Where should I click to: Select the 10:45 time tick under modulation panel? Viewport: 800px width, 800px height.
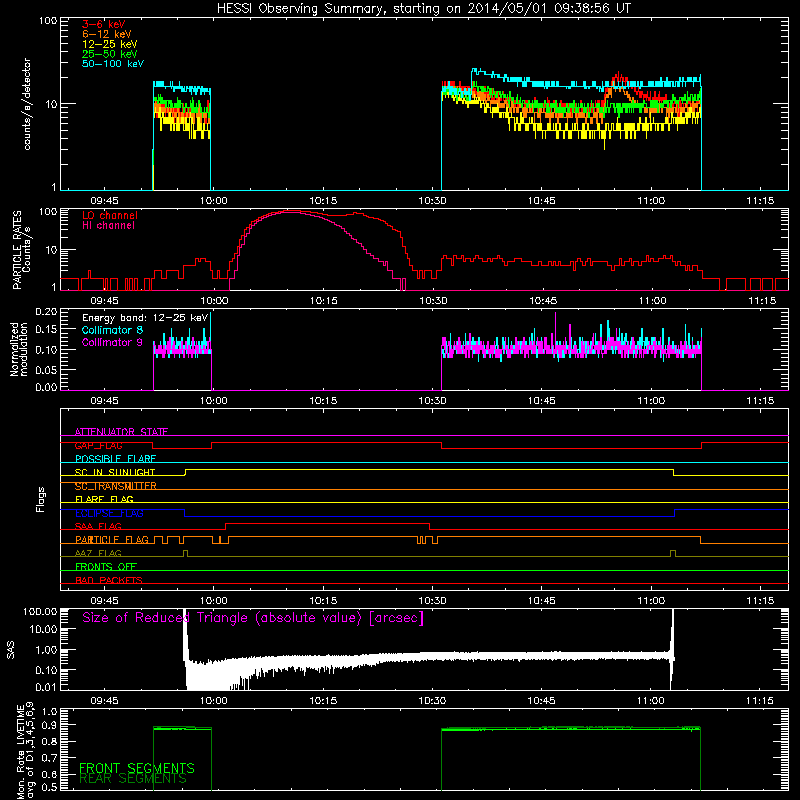click(542, 401)
